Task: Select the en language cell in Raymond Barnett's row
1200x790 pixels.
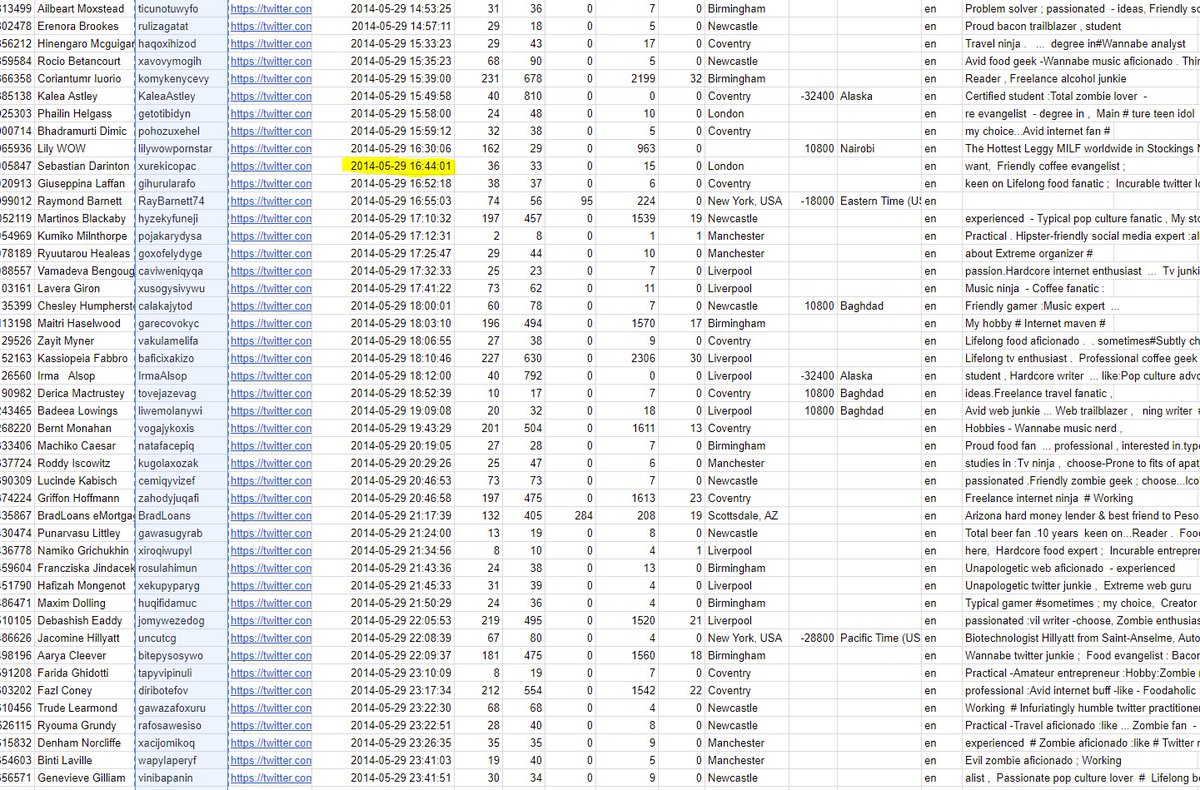Action: pyautogui.click(x=930, y=201)
